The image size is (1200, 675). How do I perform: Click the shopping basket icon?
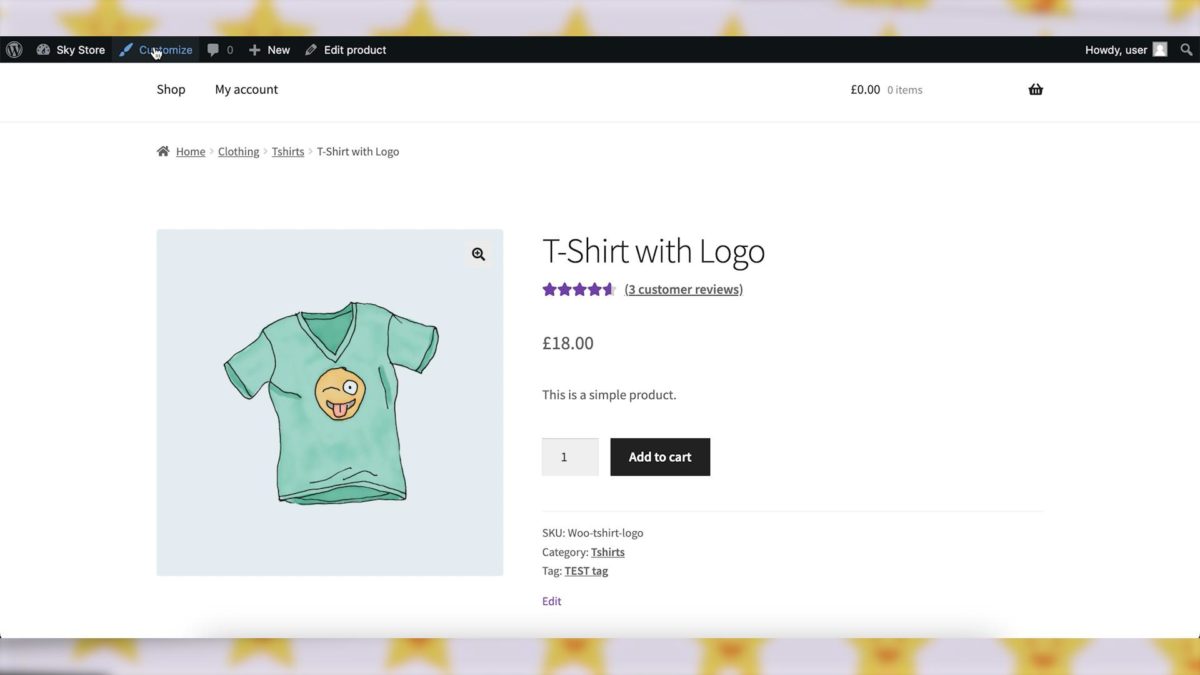[1035, 89]
